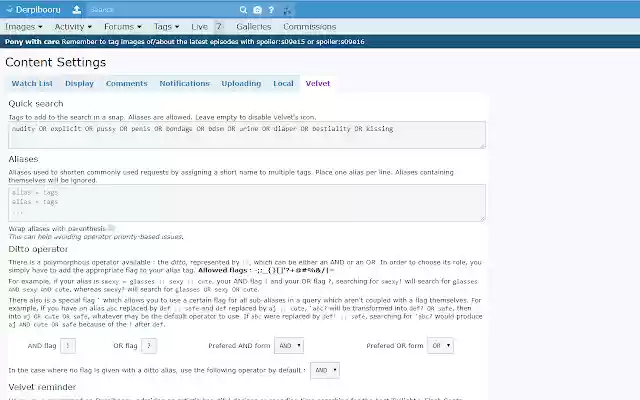Click the magnifier search icon

click(x=243, y=10)
